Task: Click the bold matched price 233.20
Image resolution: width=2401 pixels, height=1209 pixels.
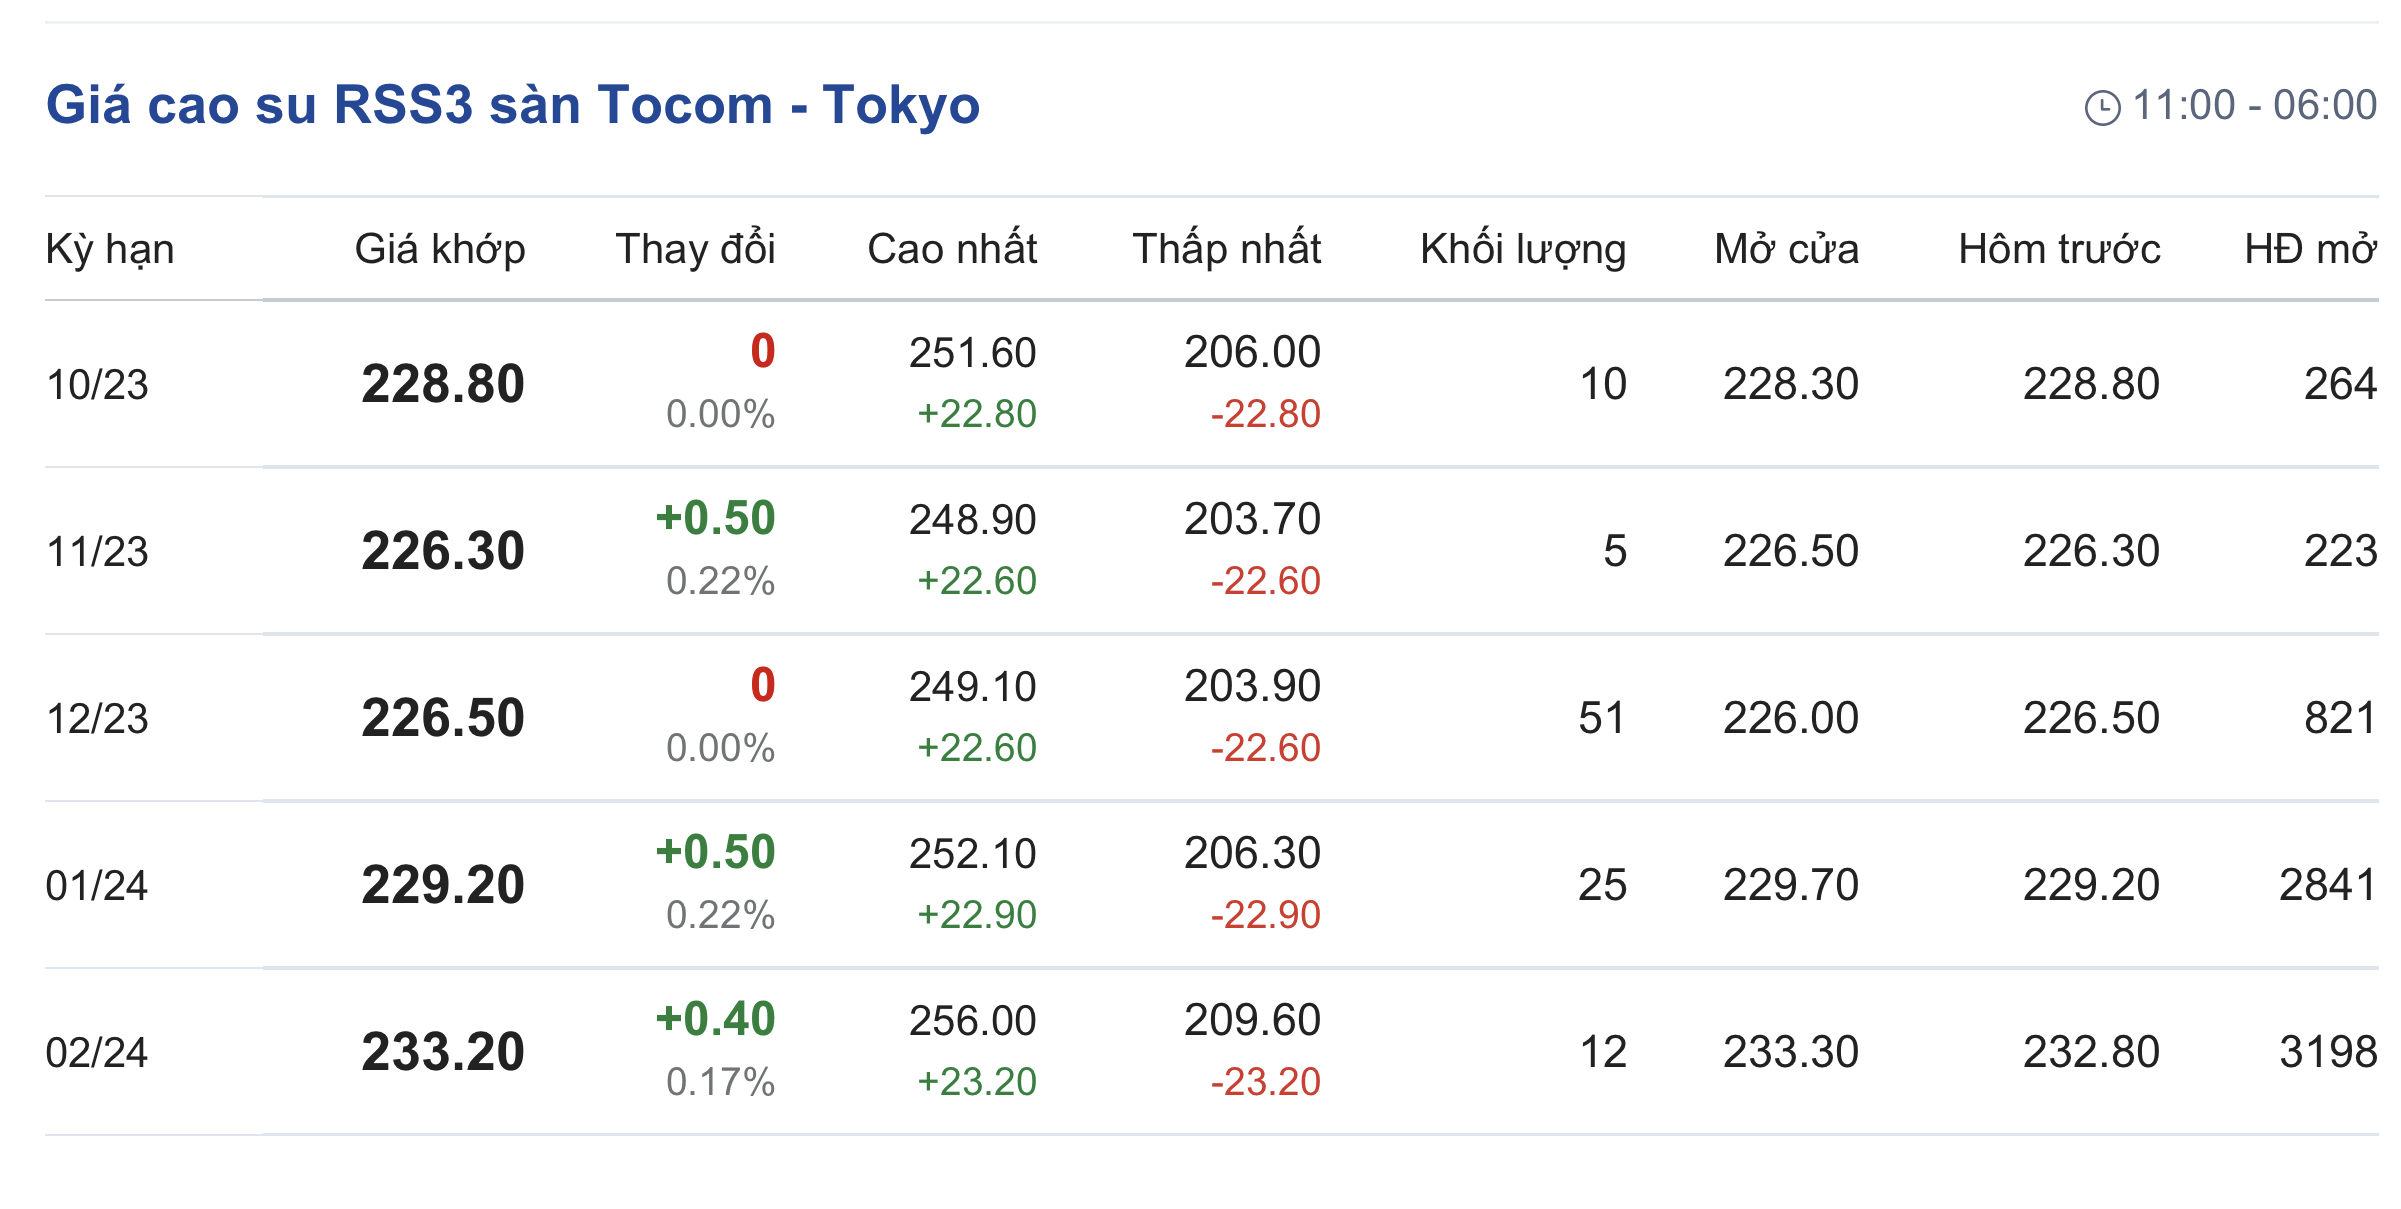Action: [443, 1052]
